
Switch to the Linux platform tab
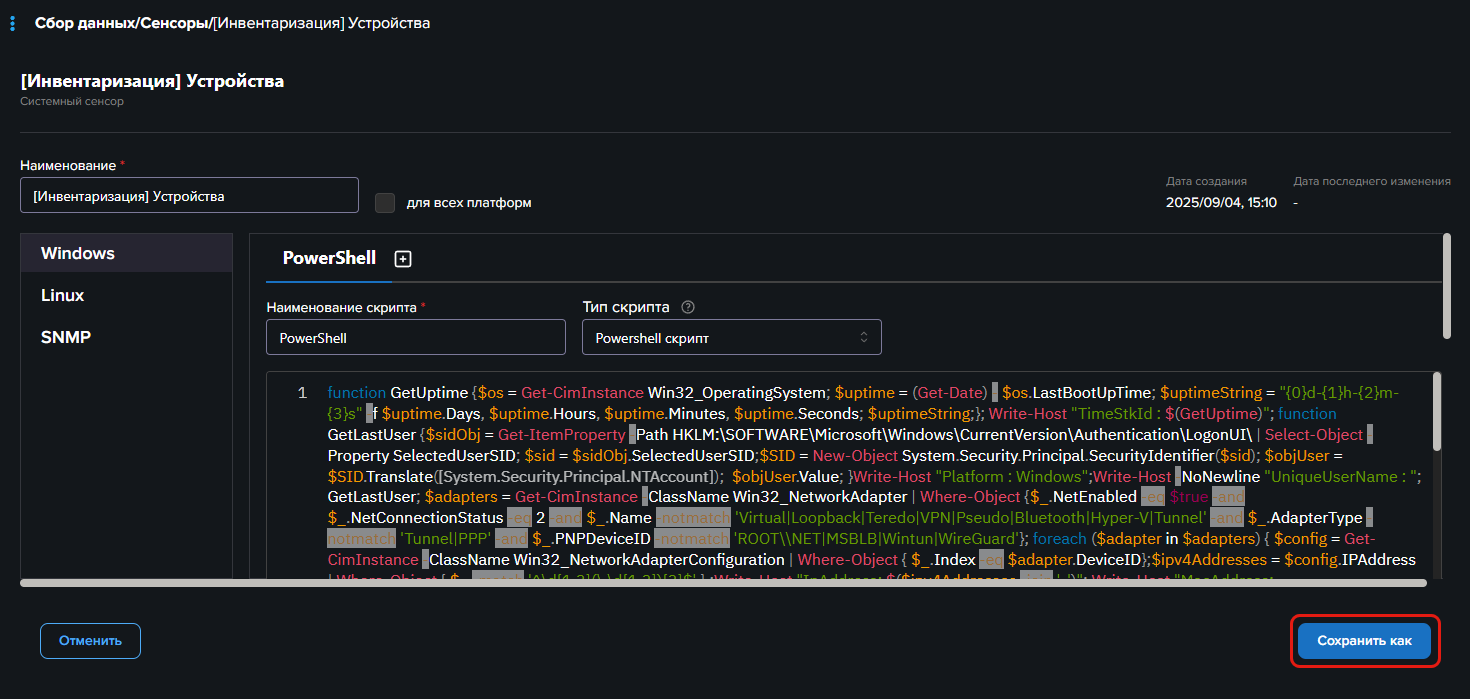click(x=62, y=296)
